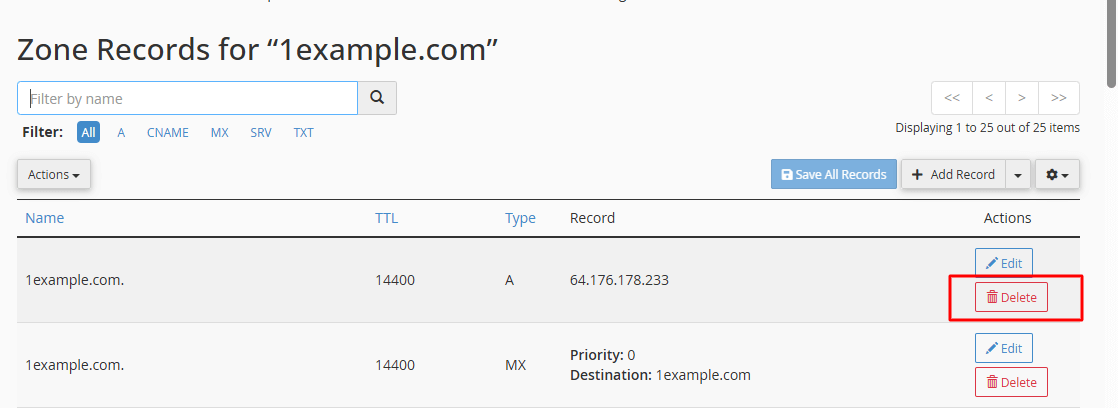
Task: Go to next page with > button
Action: click(x=1022, y=98)
